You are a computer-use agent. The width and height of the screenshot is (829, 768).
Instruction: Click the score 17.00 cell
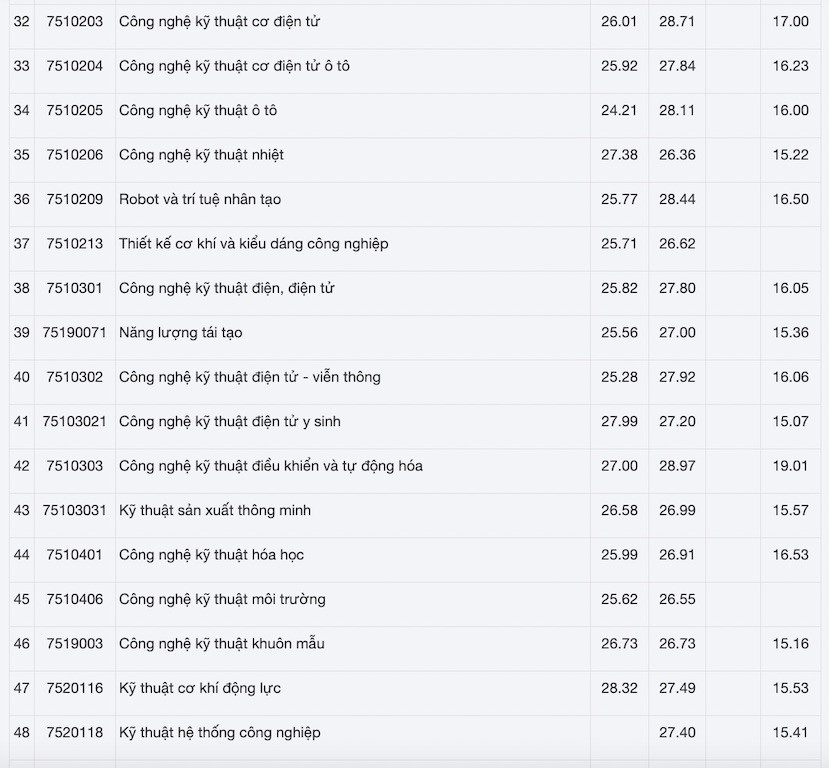coord(790,21)
